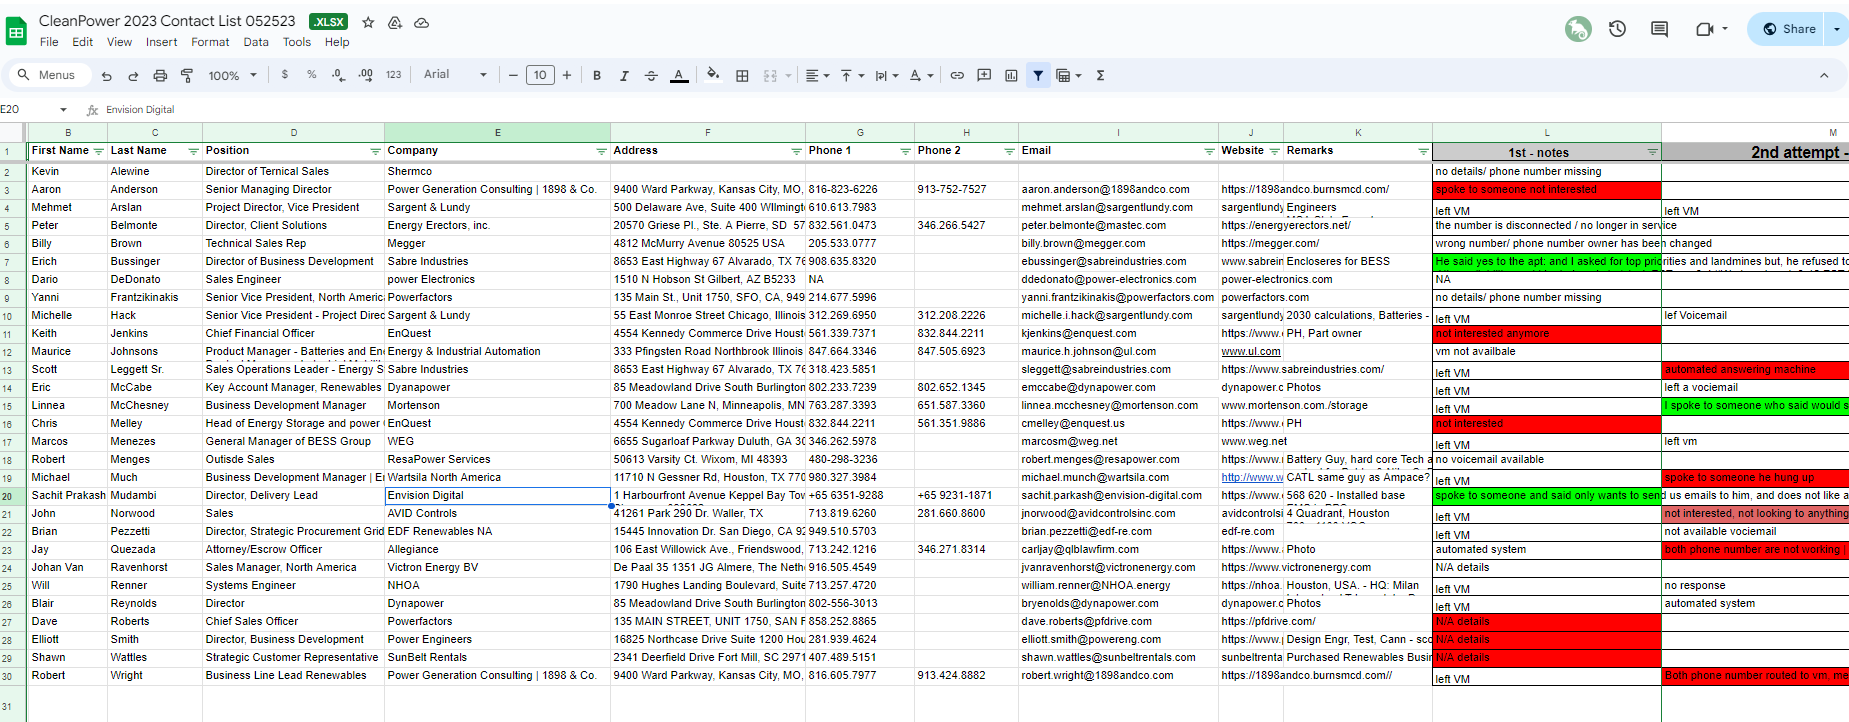The image size is (1849, 722).
Task: Open the First Name column filter
Action: pos(98,152)
